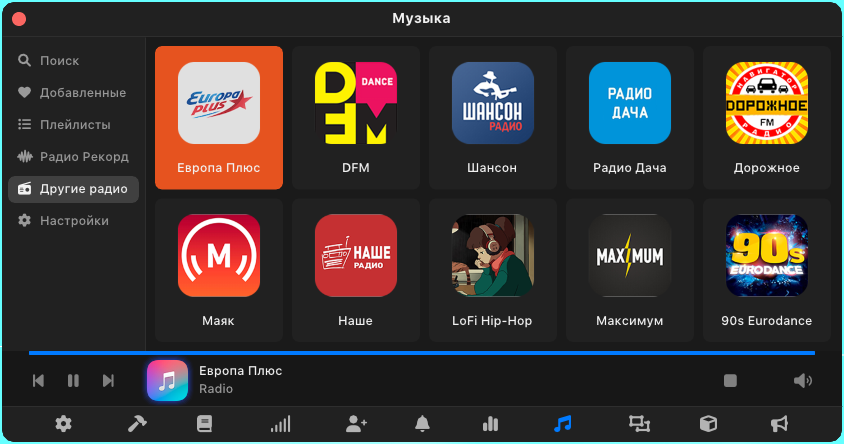This screenshot has height=444, width=844.
Task: Open Радио Рекорд section
Action: (83, 157)
